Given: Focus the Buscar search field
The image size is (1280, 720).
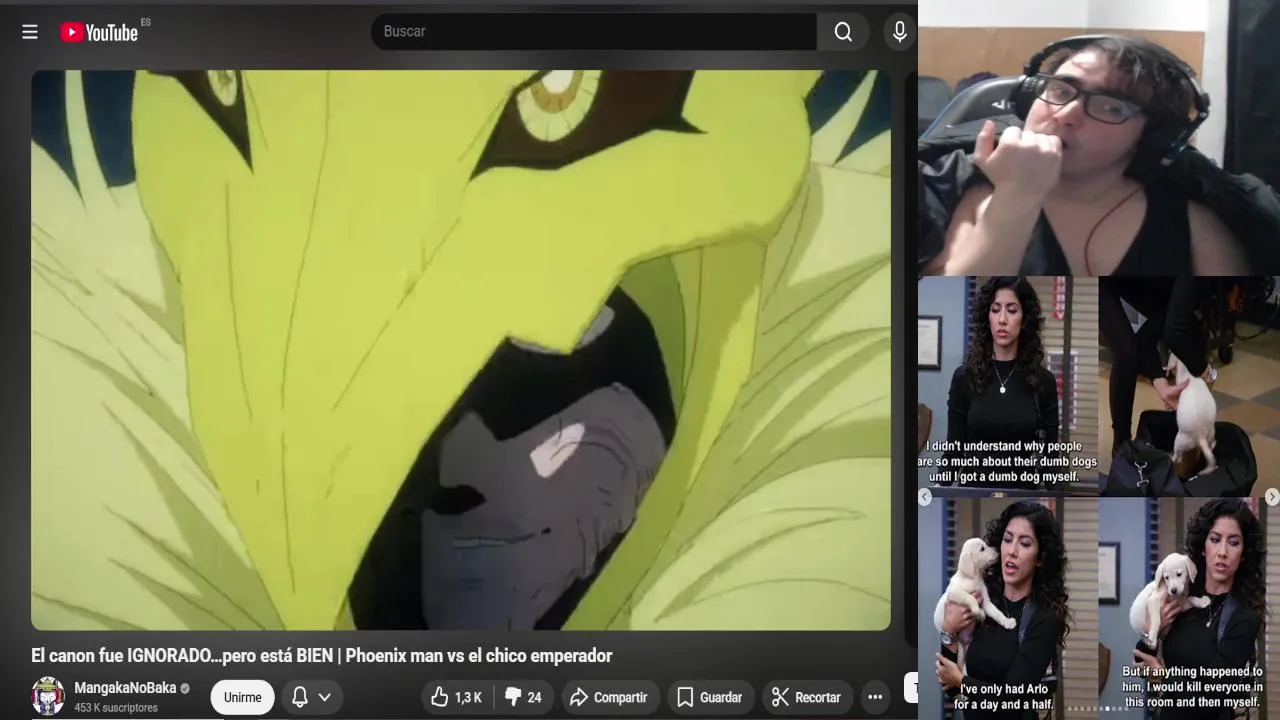Looking at the screenshot, I should (x=594, y=32).
